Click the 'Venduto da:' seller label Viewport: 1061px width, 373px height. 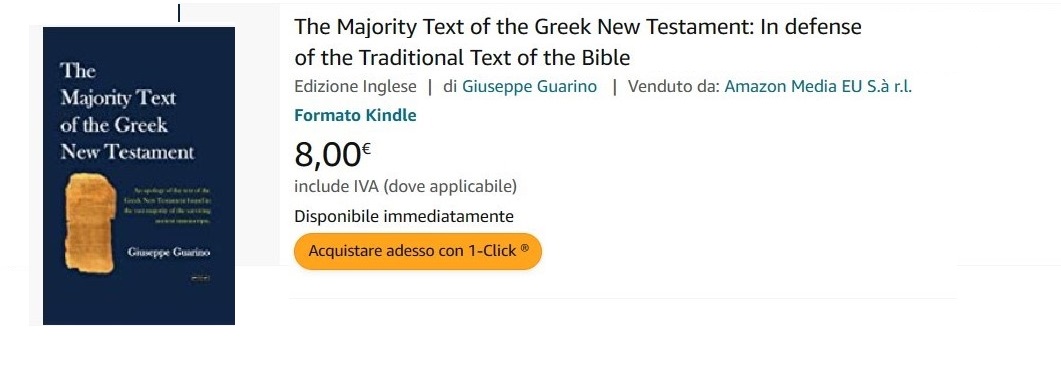tap(673, 87)
